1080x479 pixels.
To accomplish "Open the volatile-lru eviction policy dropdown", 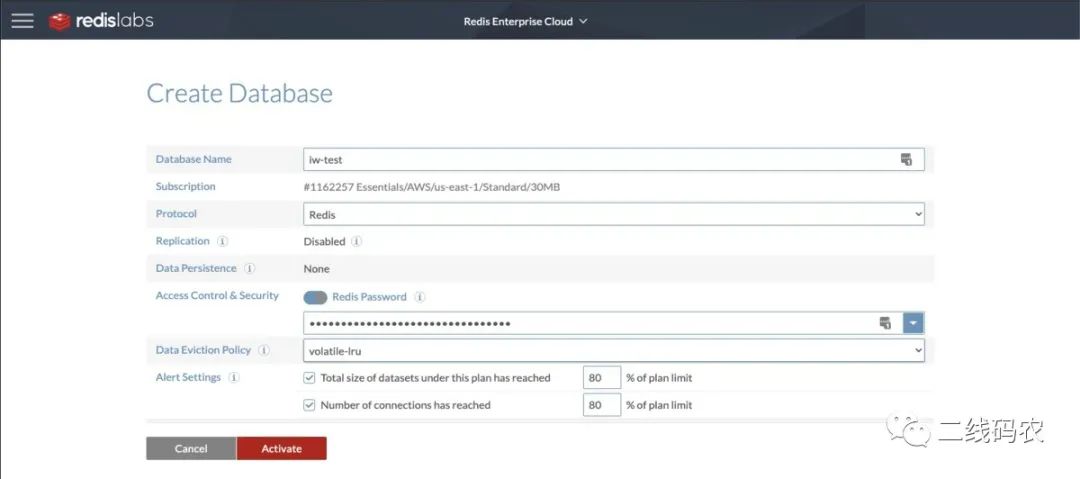I will (x=614, y=351).
